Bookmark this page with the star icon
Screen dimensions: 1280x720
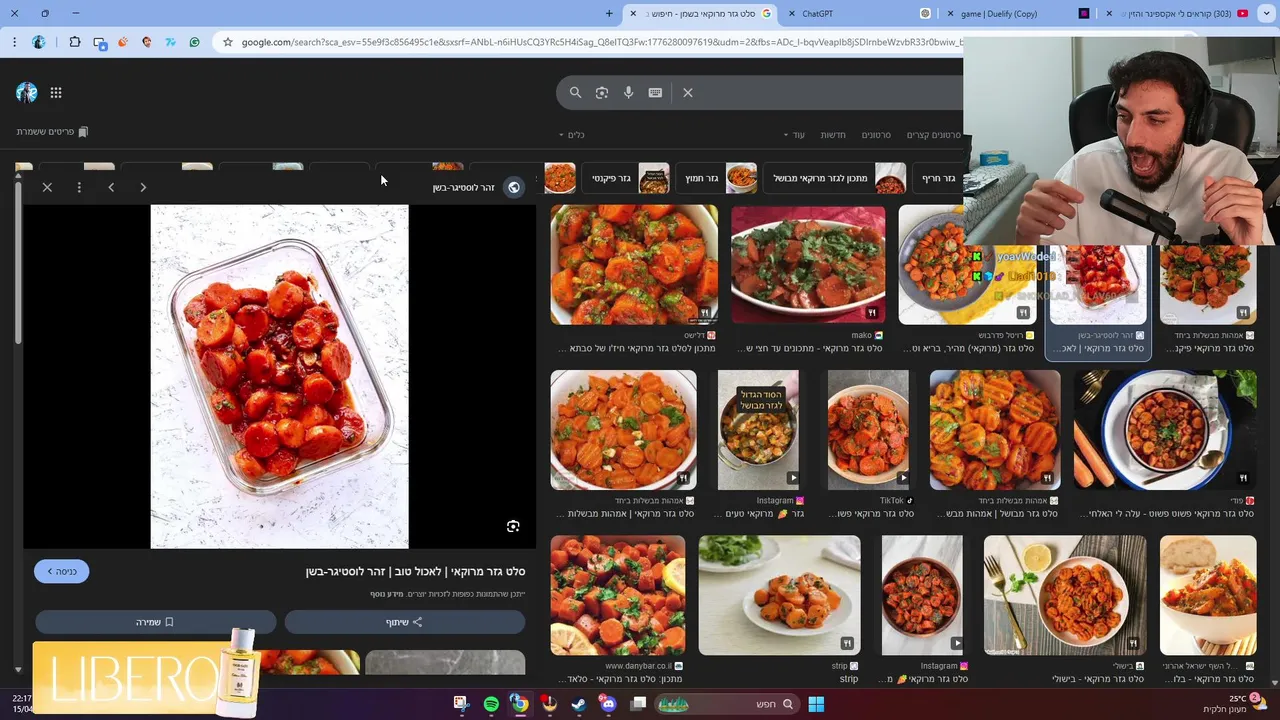228,42
